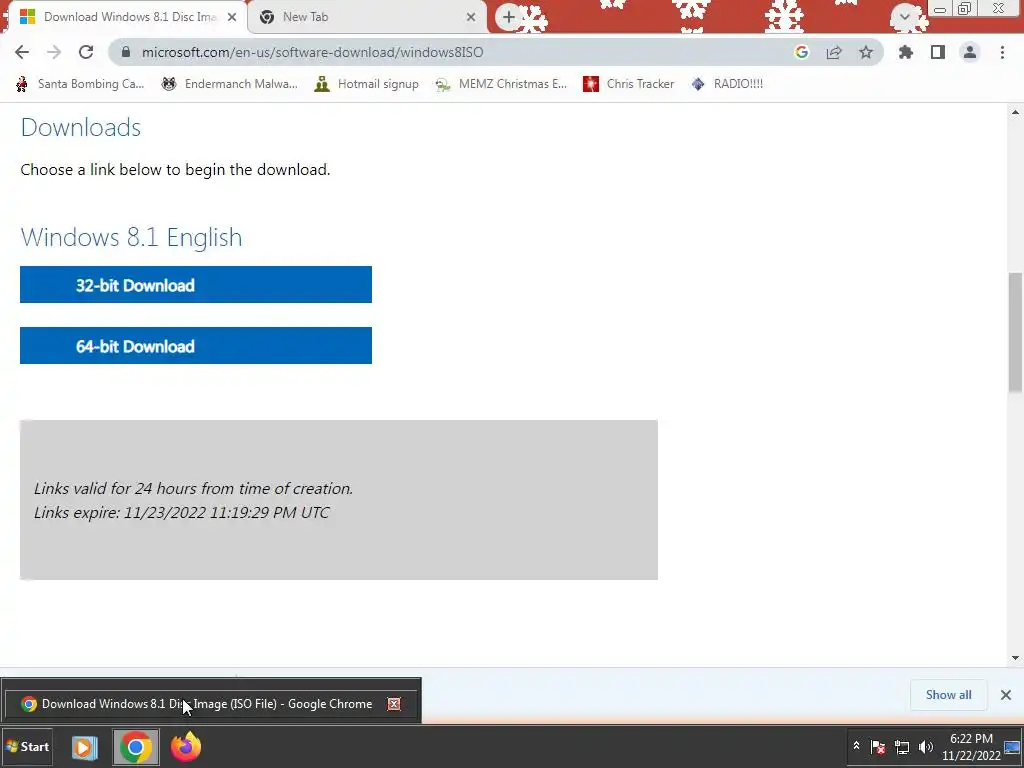This screenshot has height=768, width=1024.
Task: Click the scrollbar up arrow
Action: 1015,112
